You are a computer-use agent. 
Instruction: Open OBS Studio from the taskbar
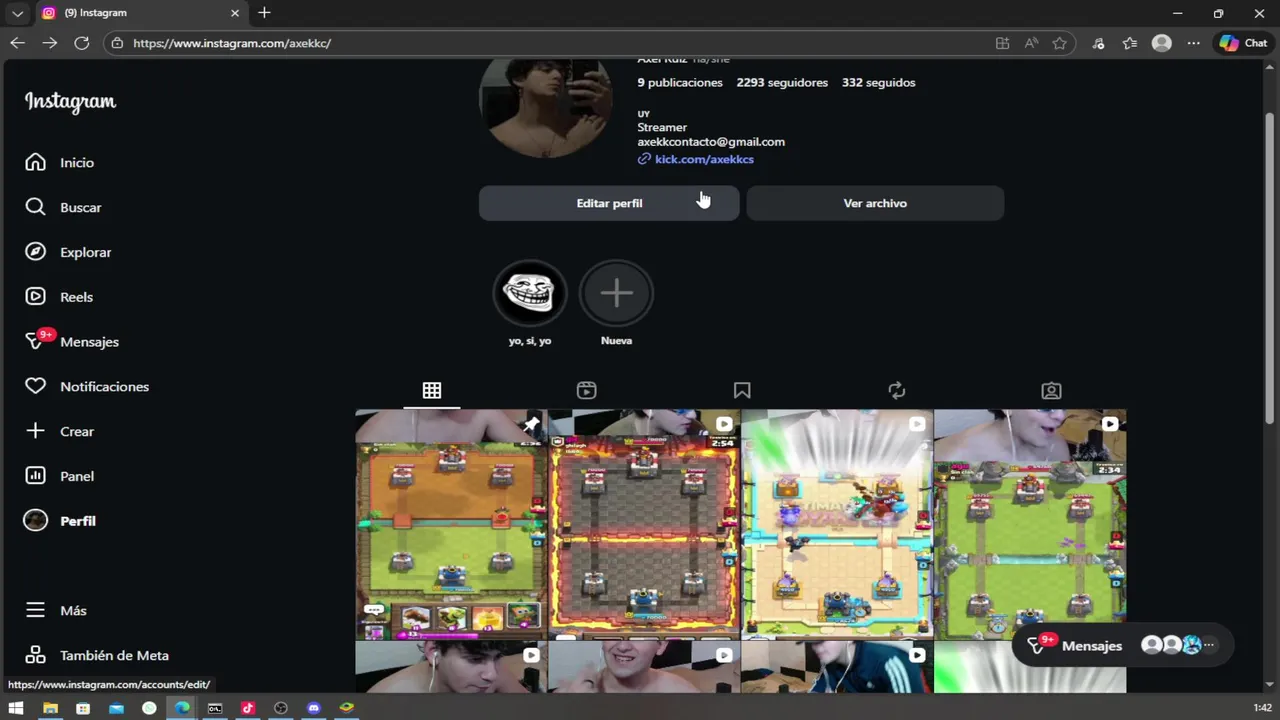[281, 708]
